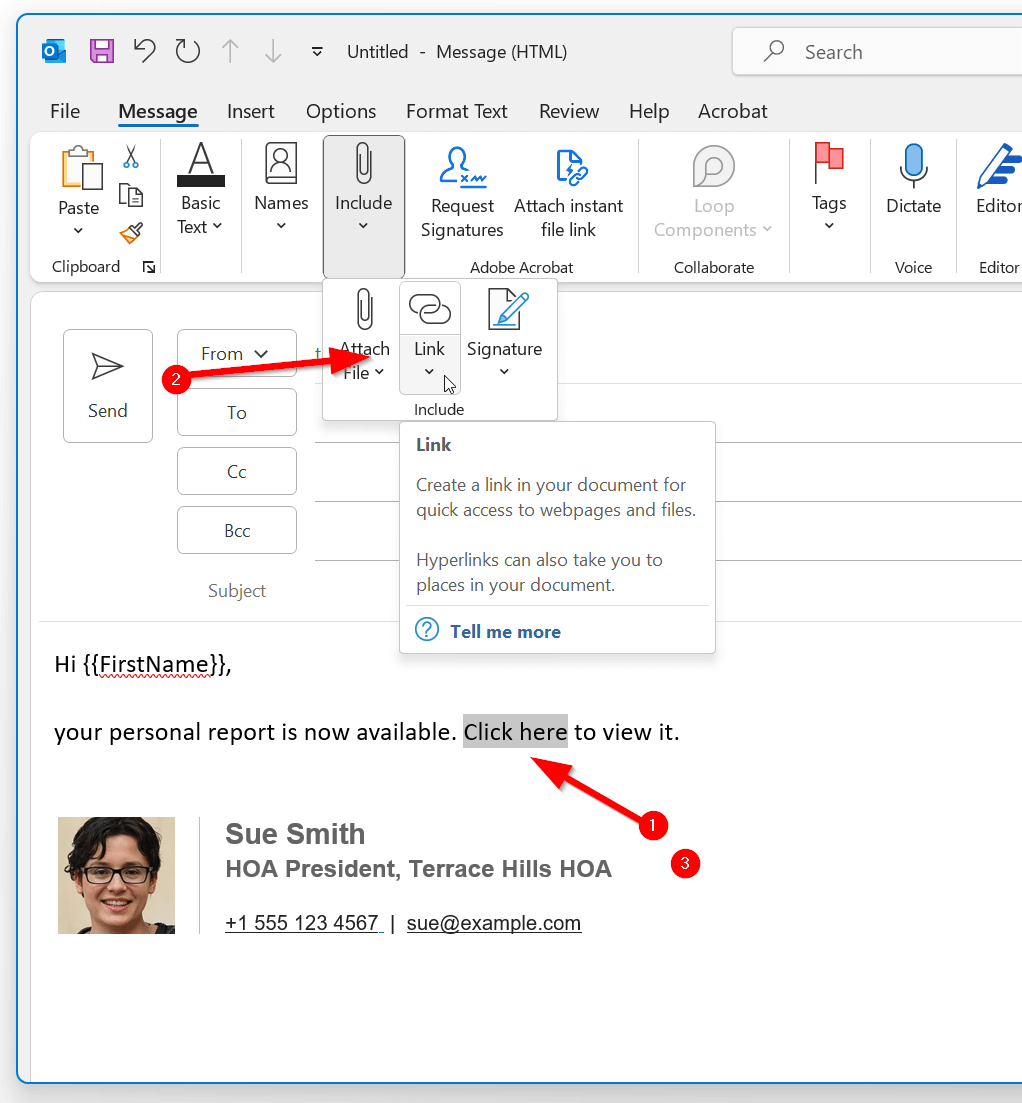Click the Save icon in quick access toolbar

(x=101, y=51)
